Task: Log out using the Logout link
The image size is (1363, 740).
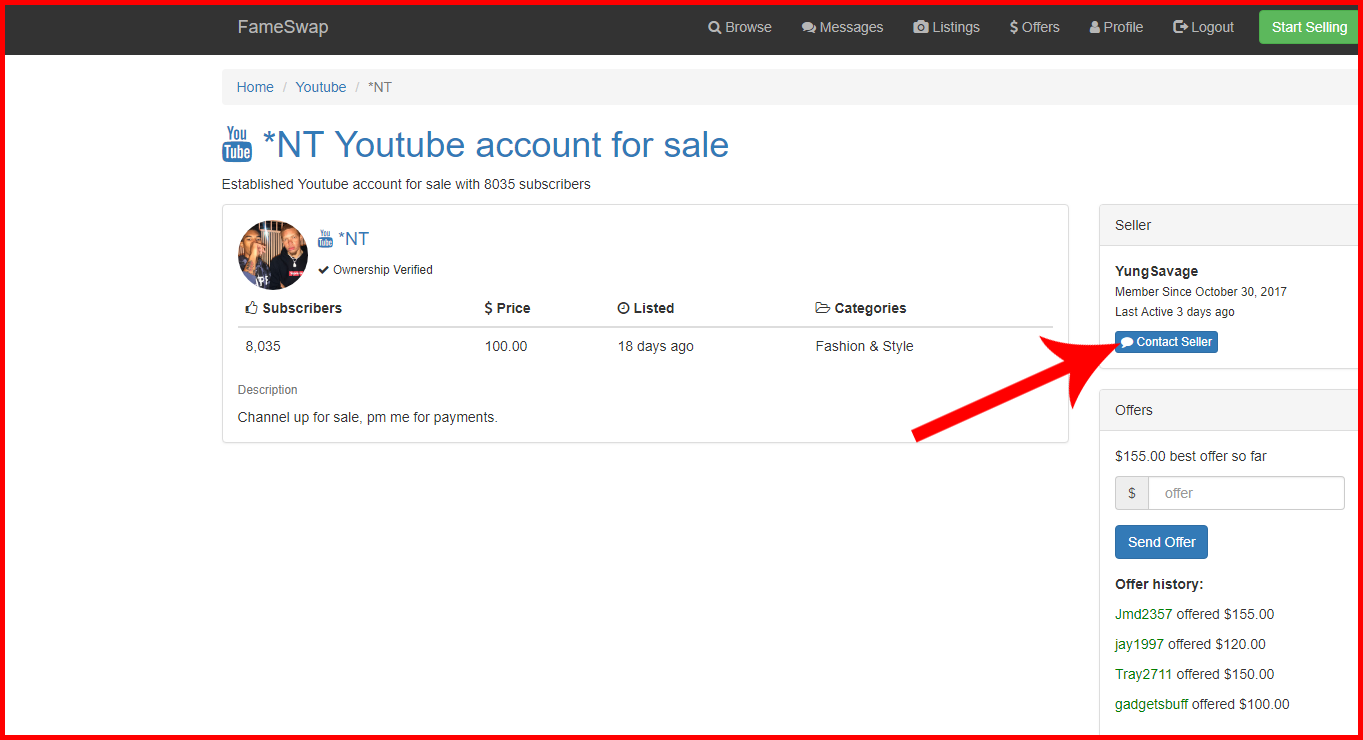Action: coord(1203,27)
